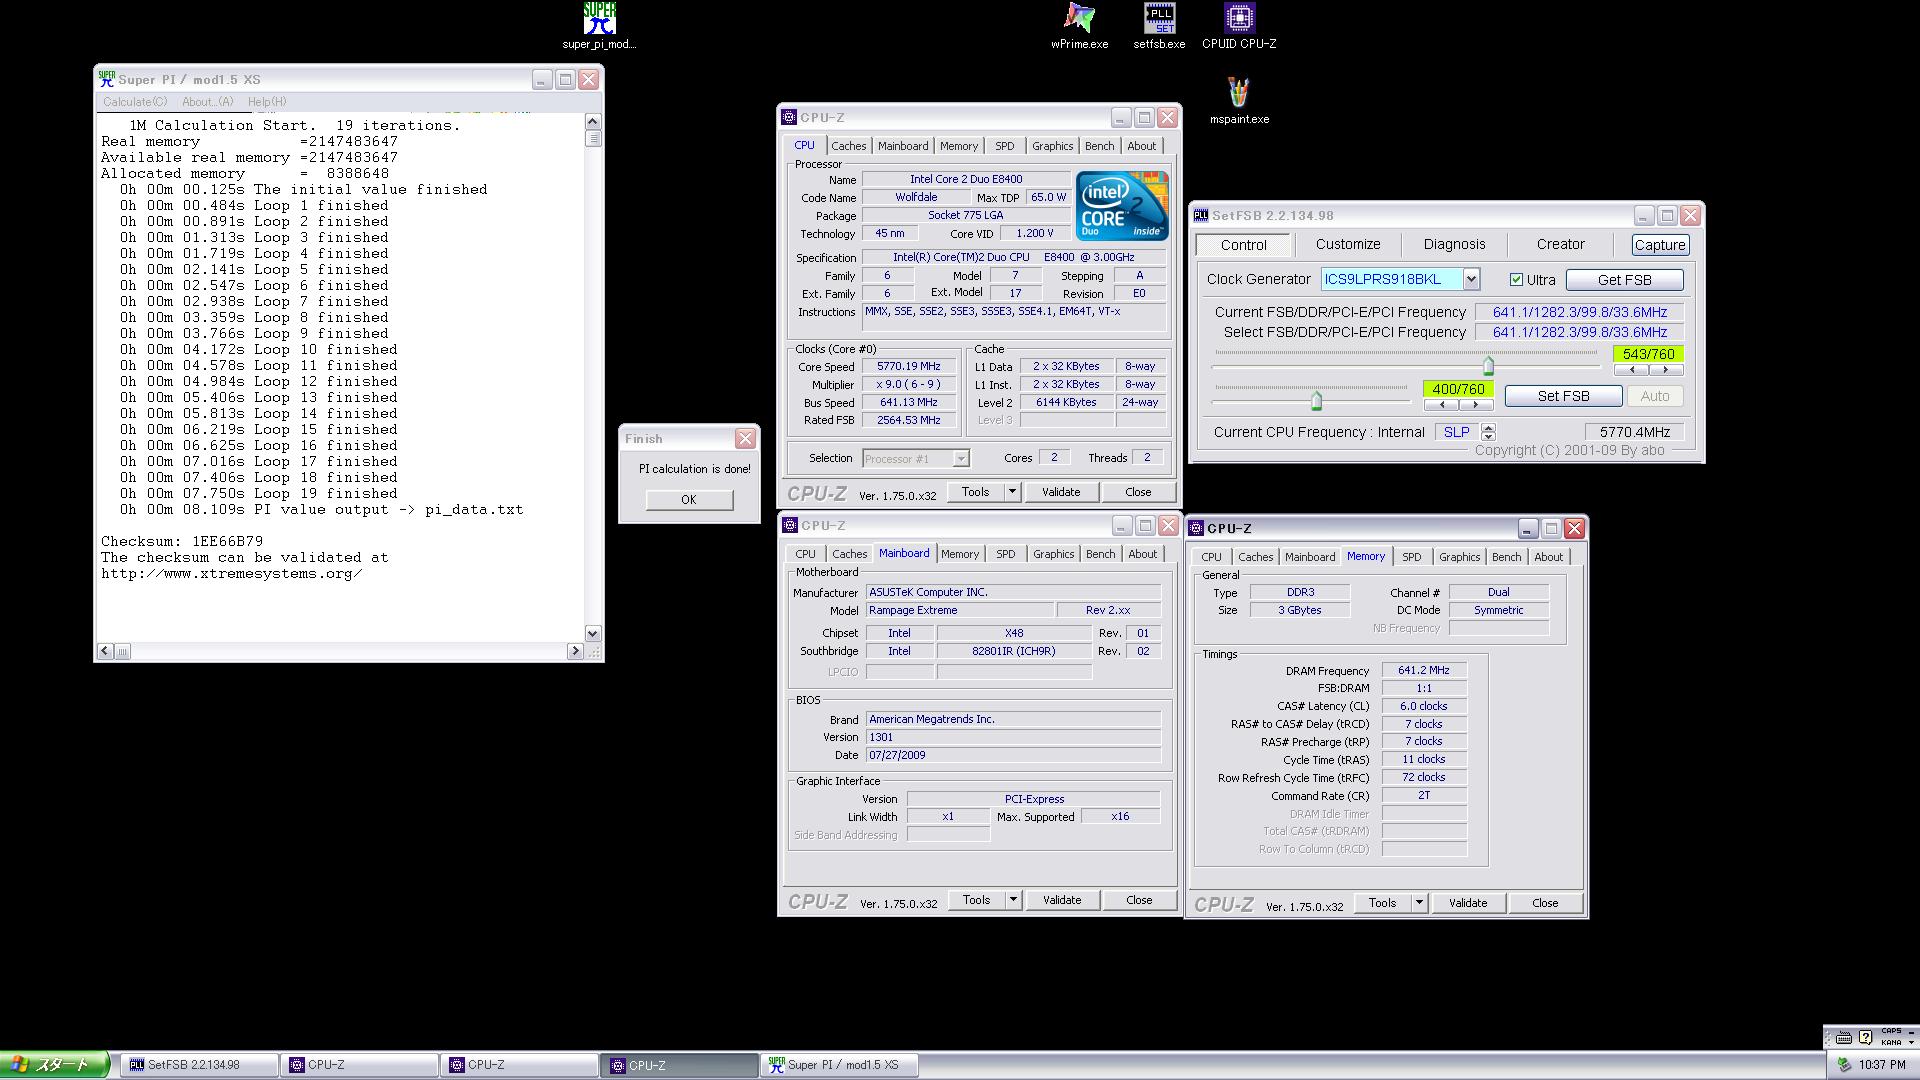Switch to SetFSB taskbar button
Image resolution: width=1920 pixels, height=1080 pixels.
(199, 1065)
